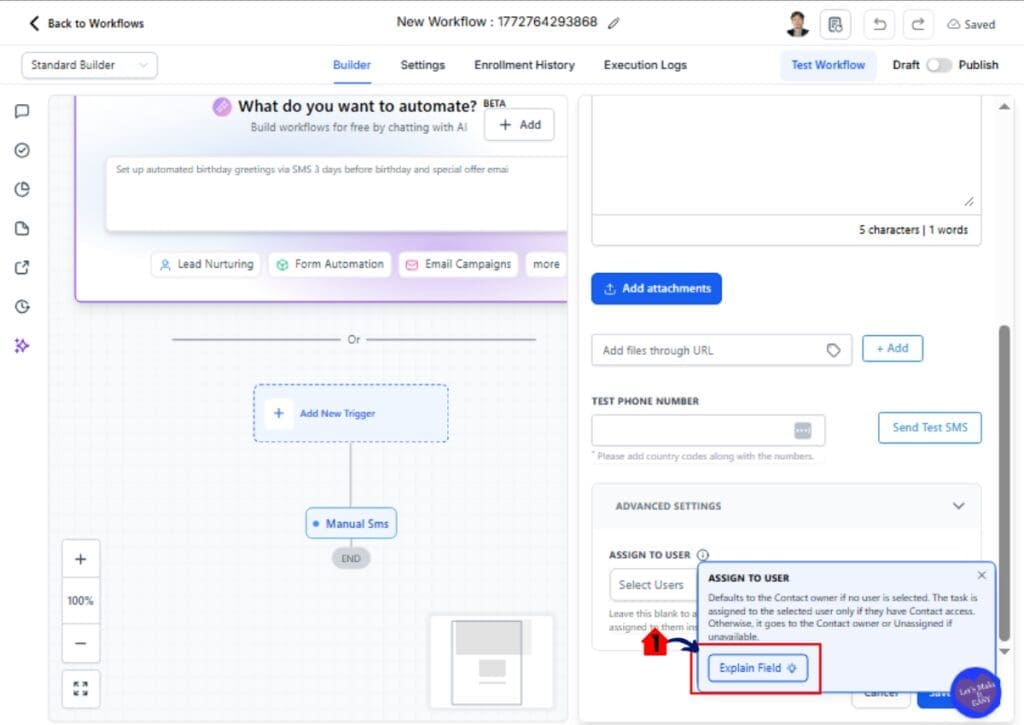
Task: Open the checkmark circle sidebar icon
Action: coord(22,150)
